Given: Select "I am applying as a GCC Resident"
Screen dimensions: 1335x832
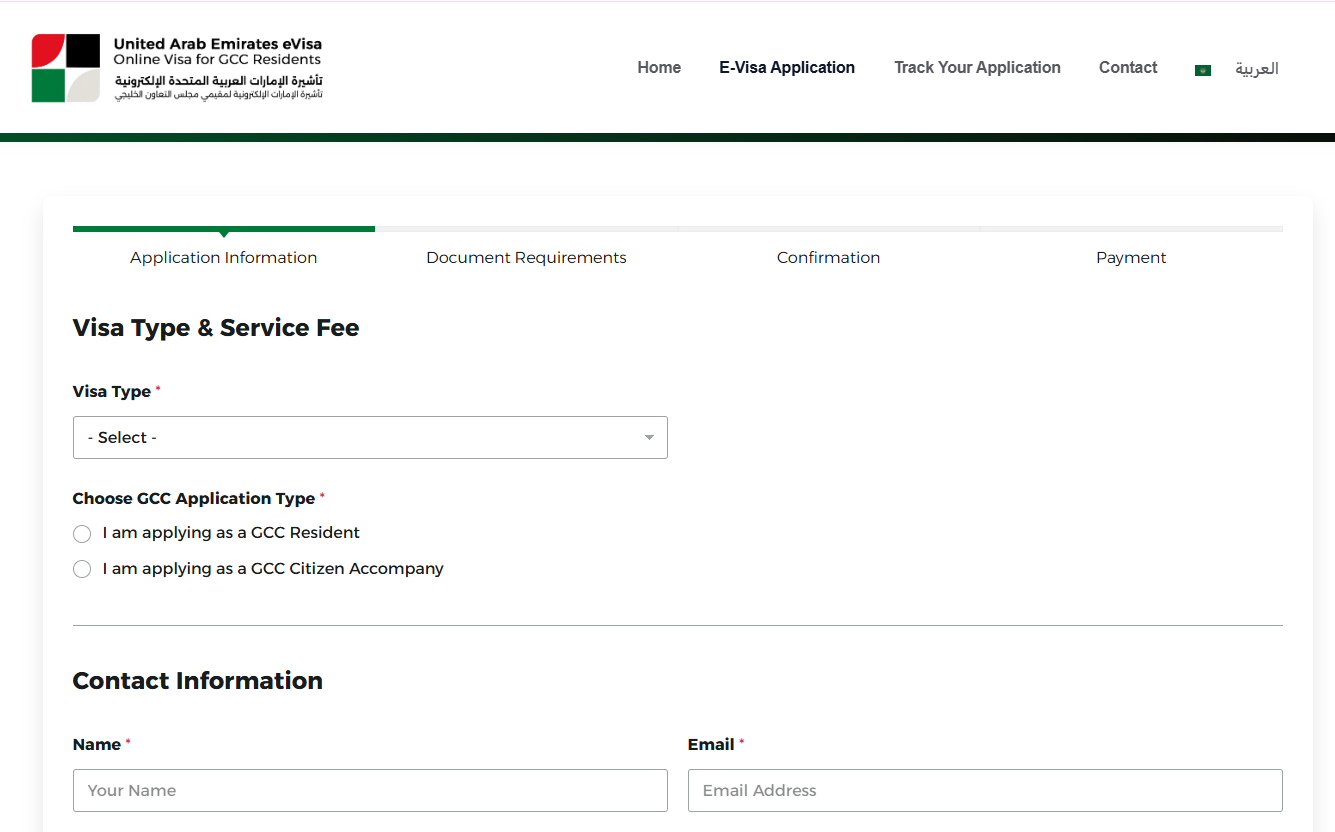Looking at the screenshot, I should [82, 533].
